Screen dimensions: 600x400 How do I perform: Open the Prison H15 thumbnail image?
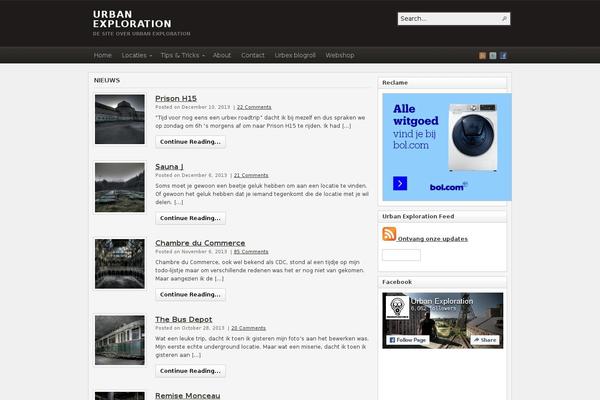(120, 119)
